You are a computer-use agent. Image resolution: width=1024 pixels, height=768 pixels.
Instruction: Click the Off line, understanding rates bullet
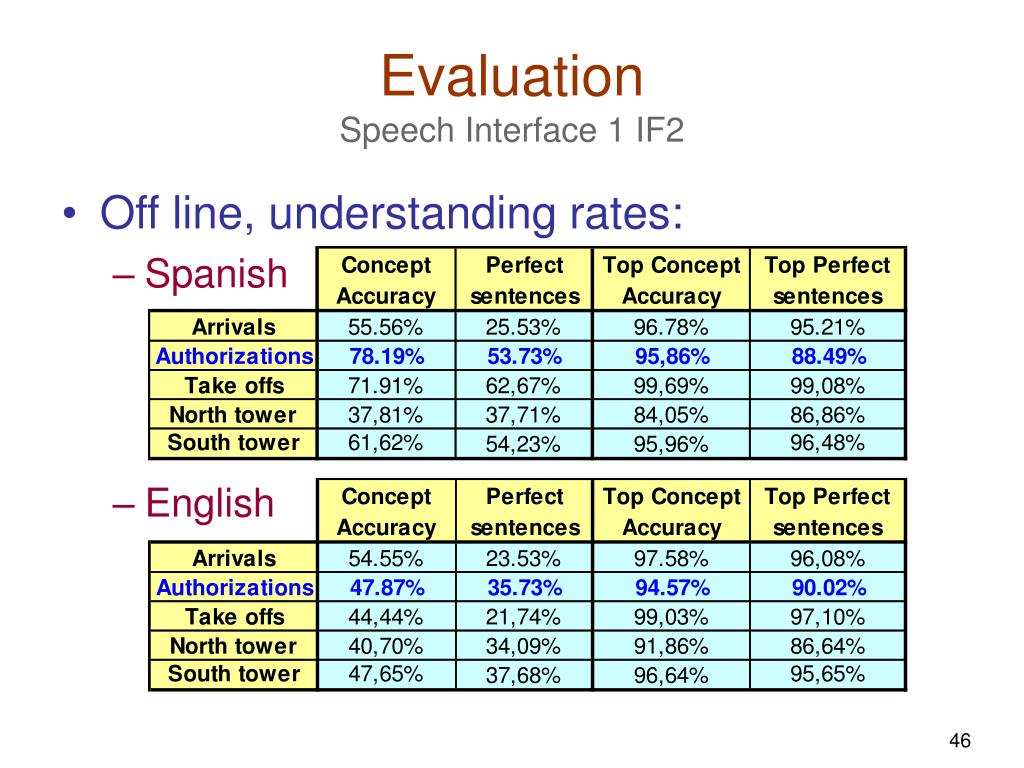tap(391, 213)
